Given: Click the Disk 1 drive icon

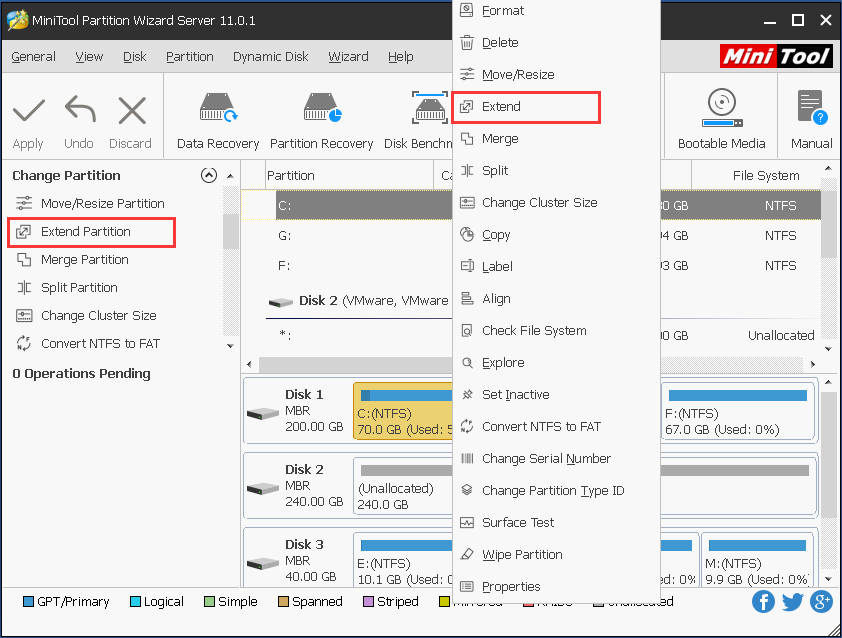Looking at the screenshot, I should click(263, 414).
